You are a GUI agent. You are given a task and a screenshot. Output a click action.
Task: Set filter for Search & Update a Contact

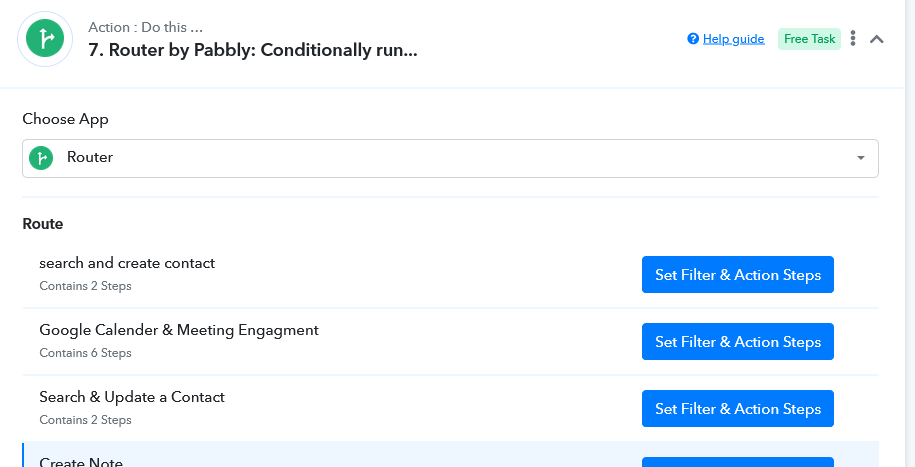738,409
